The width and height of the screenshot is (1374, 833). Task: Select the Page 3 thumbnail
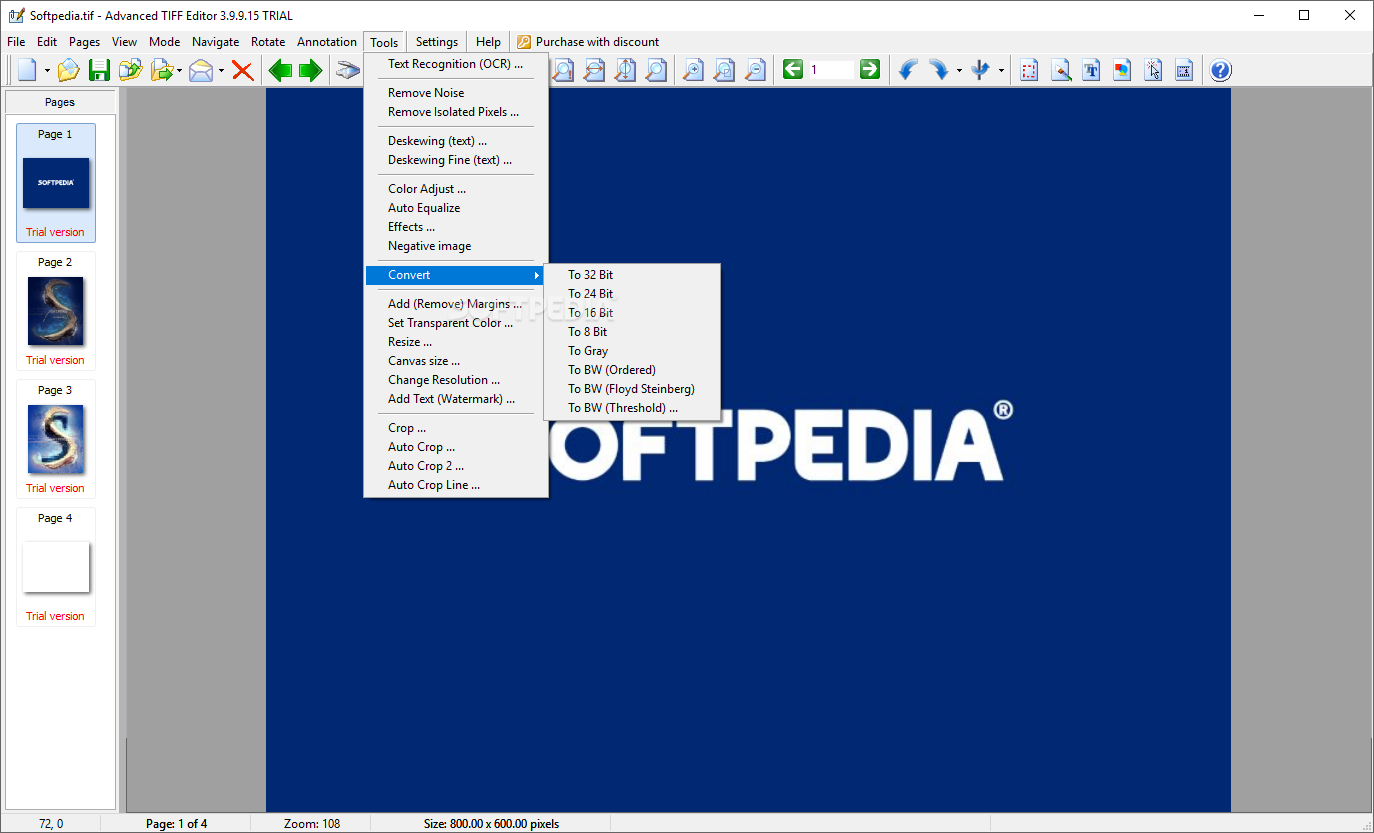(x=56, y=439)
